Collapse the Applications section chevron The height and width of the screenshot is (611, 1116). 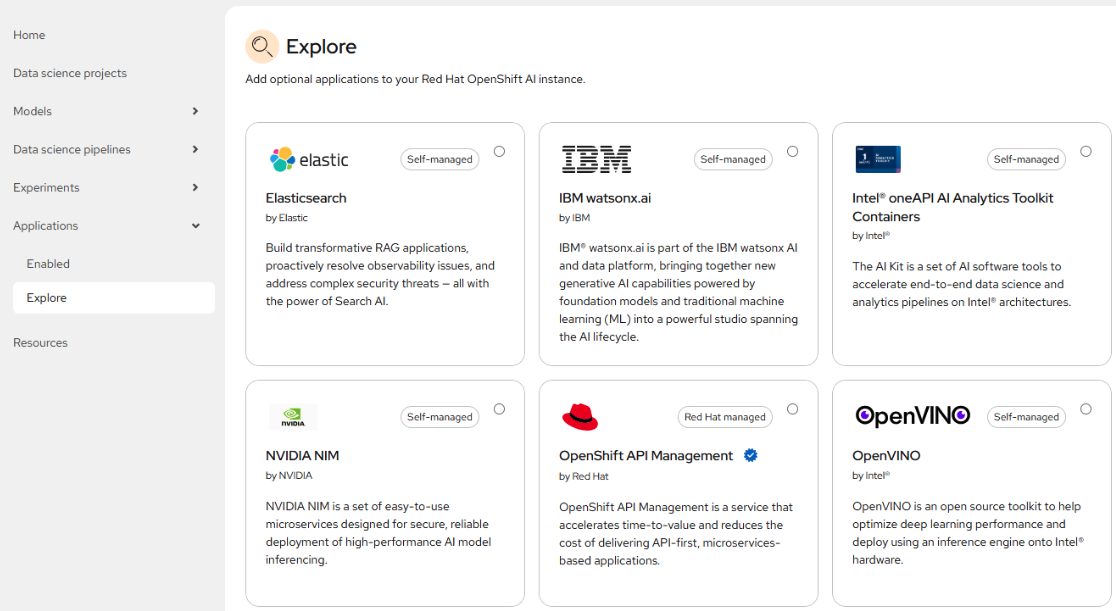195,226
